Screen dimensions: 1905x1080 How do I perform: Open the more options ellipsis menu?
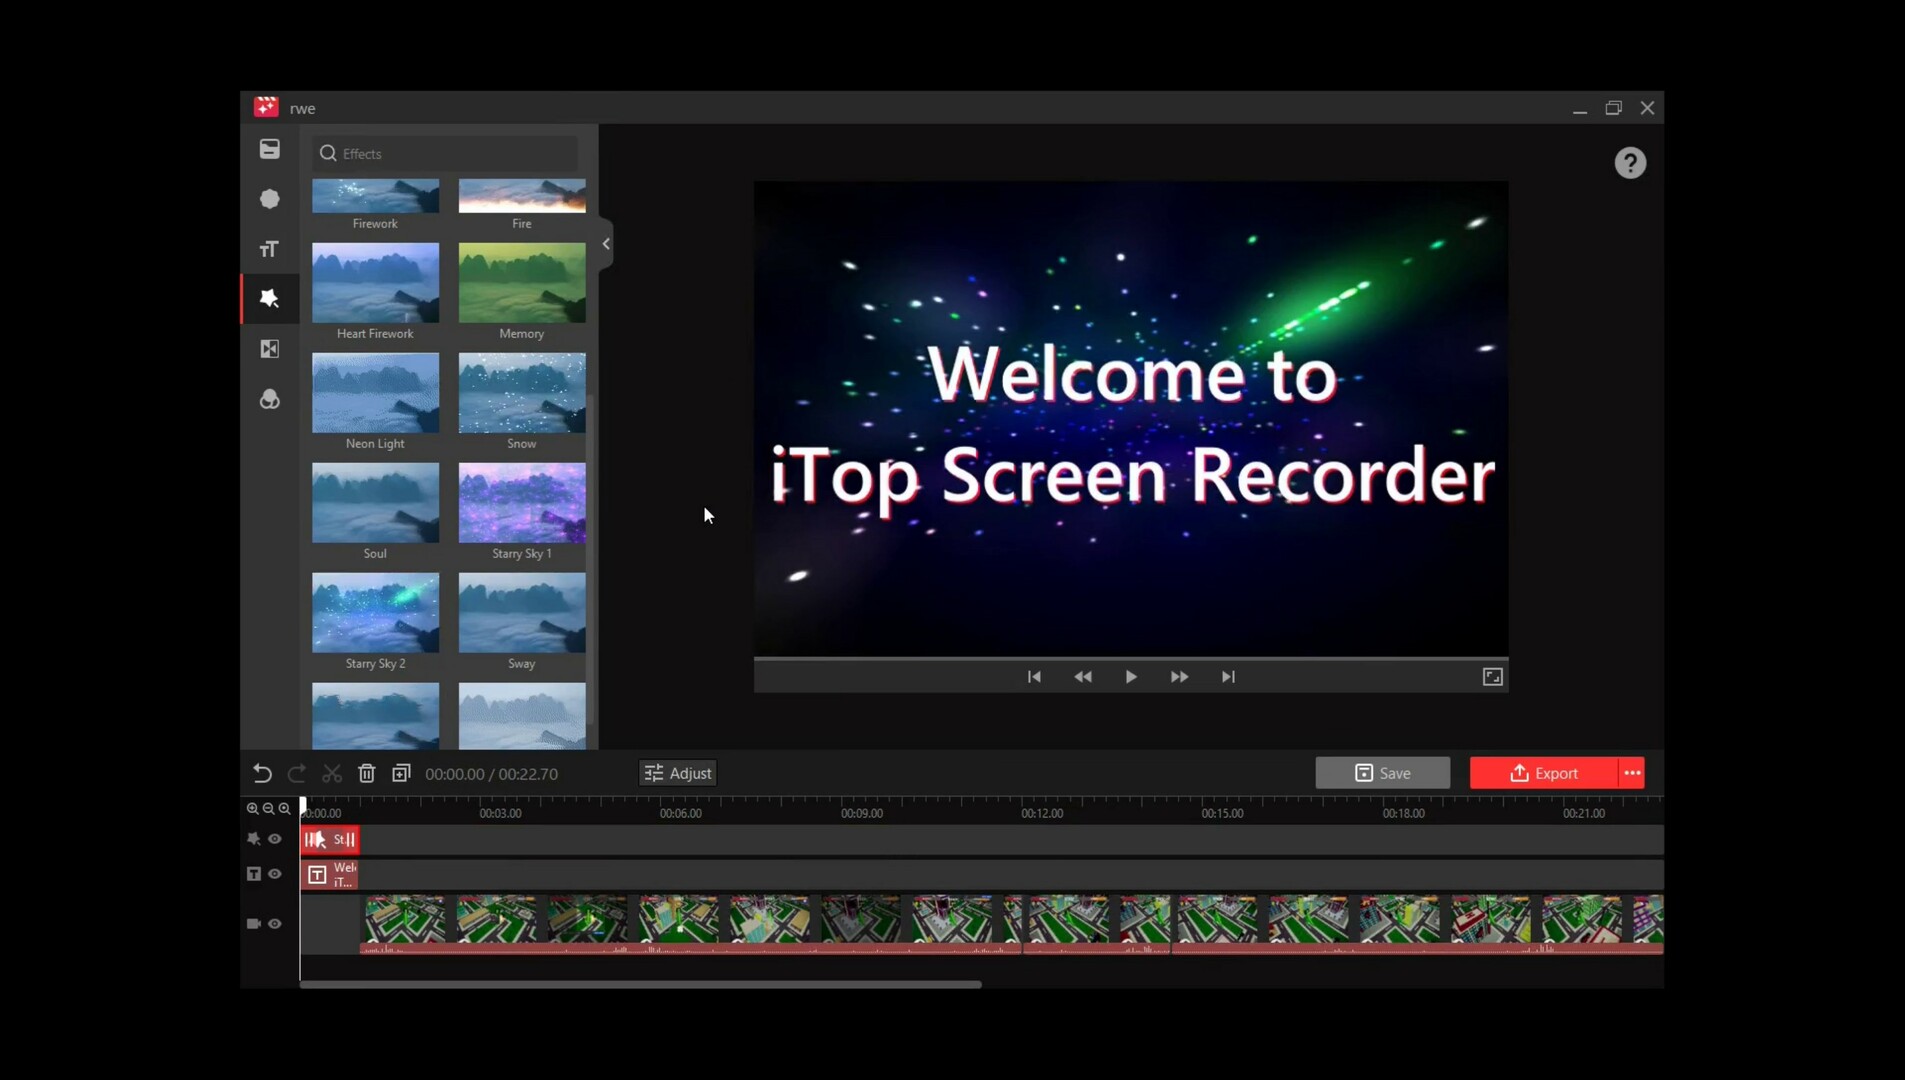click(1630, 773)
